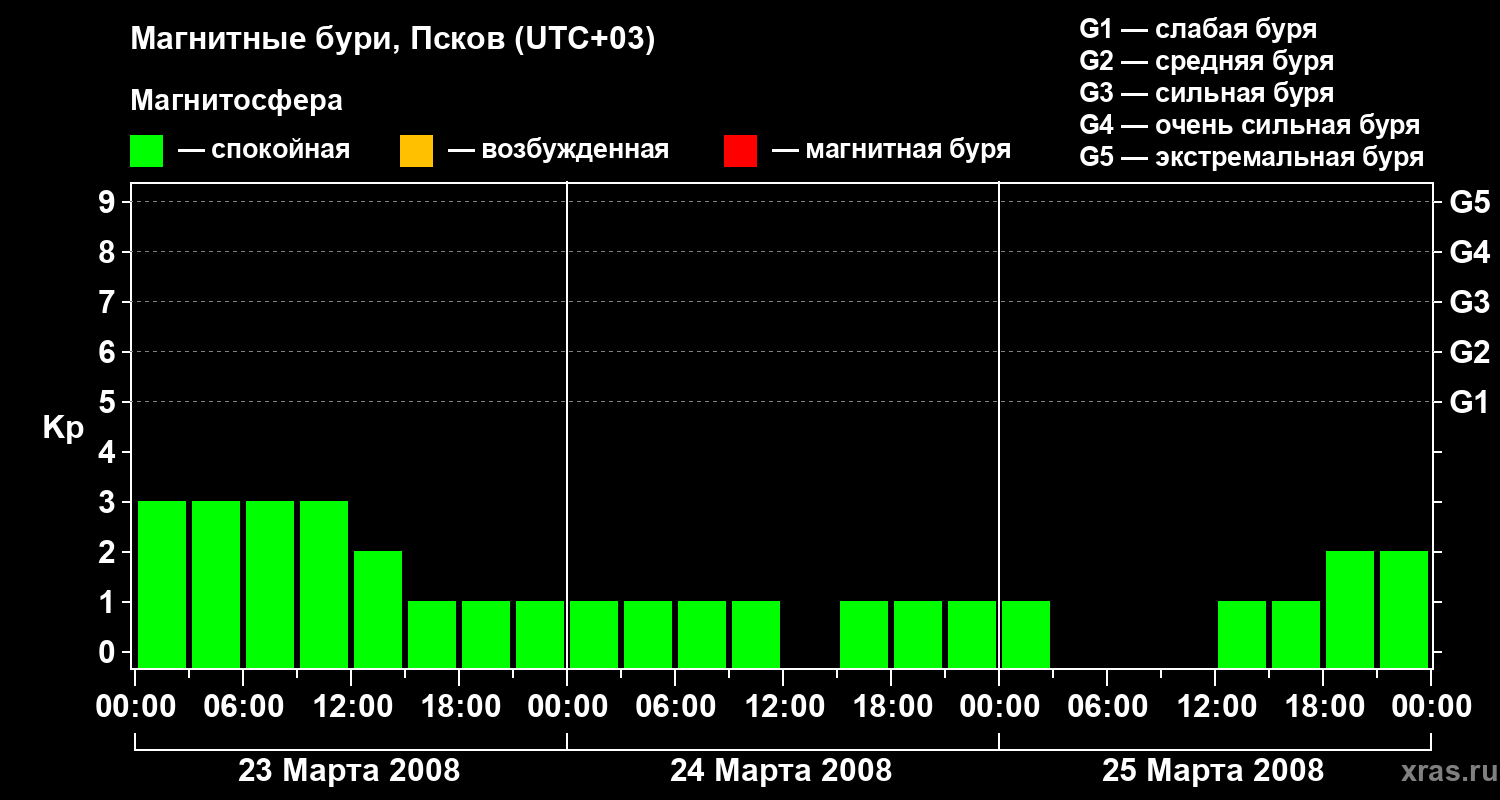The image size is (1500, 800).
Task: Select the '24 Марта 2008' date label
Action: coord(781,771)
